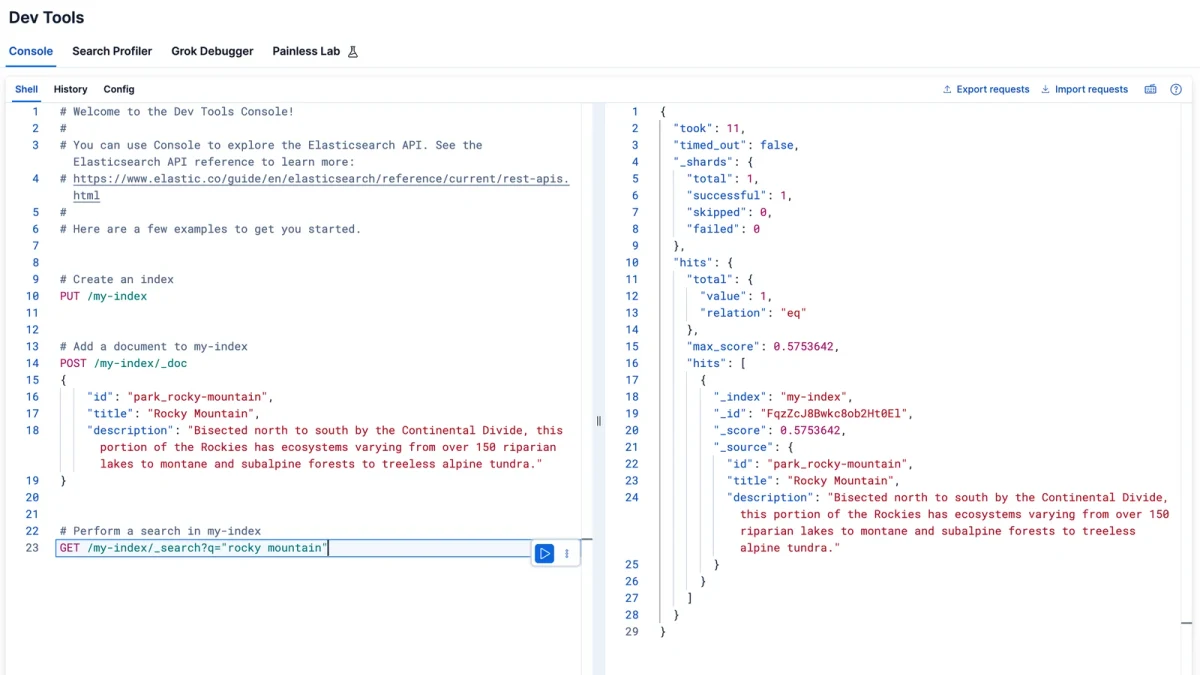
Task: Open the Painless Lab tab
Action: click(x=306, y=51)
